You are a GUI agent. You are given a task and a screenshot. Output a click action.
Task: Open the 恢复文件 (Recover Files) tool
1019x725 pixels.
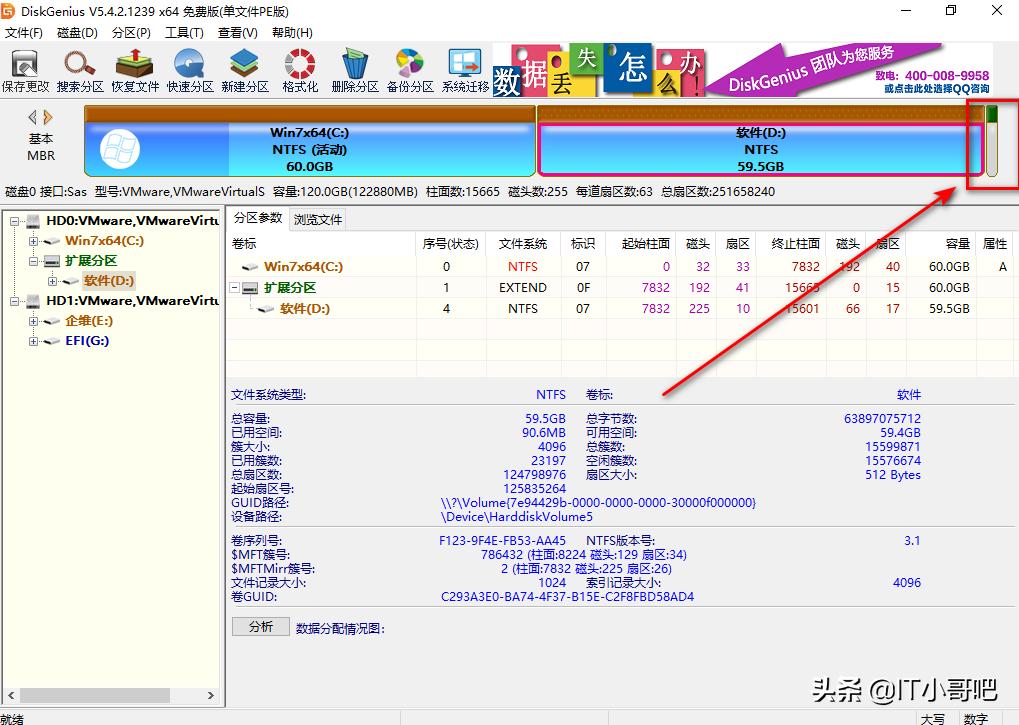pos(135,70)
